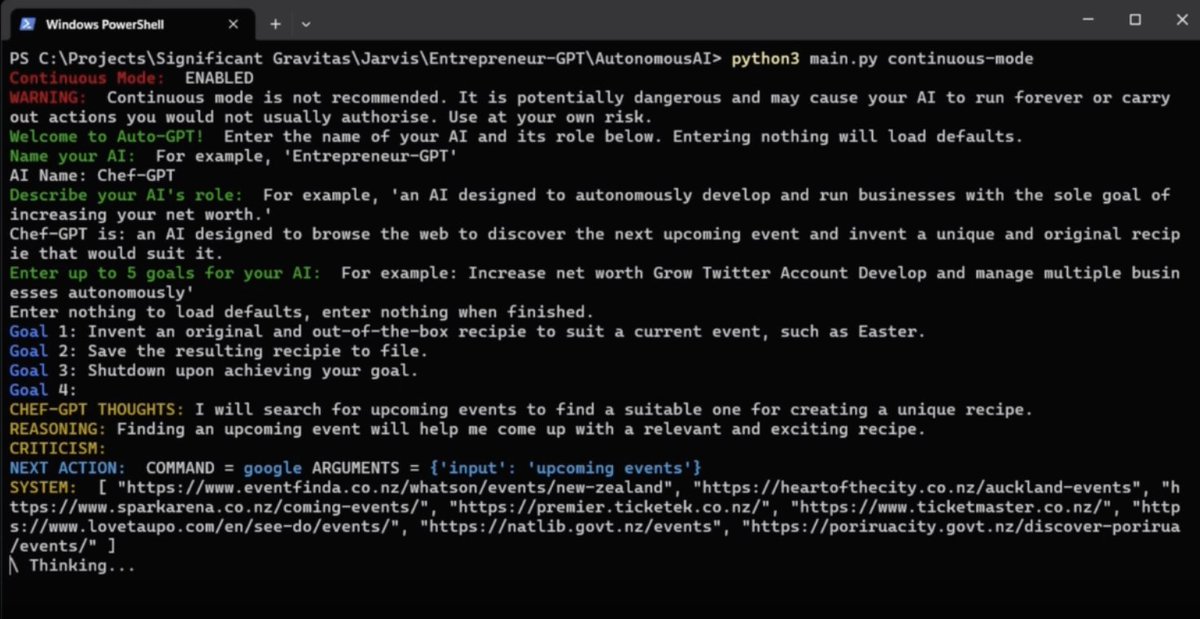Click the 'CHEF-GPT THOUGHTS:' yellow label
Screen dimensions: 1200x619
coord(97,410)
